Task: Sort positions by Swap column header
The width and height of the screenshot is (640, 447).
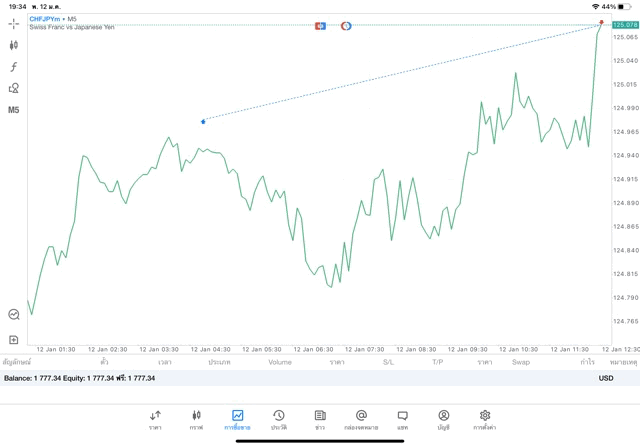Action: pyautogui.click(x=521, y=362)
